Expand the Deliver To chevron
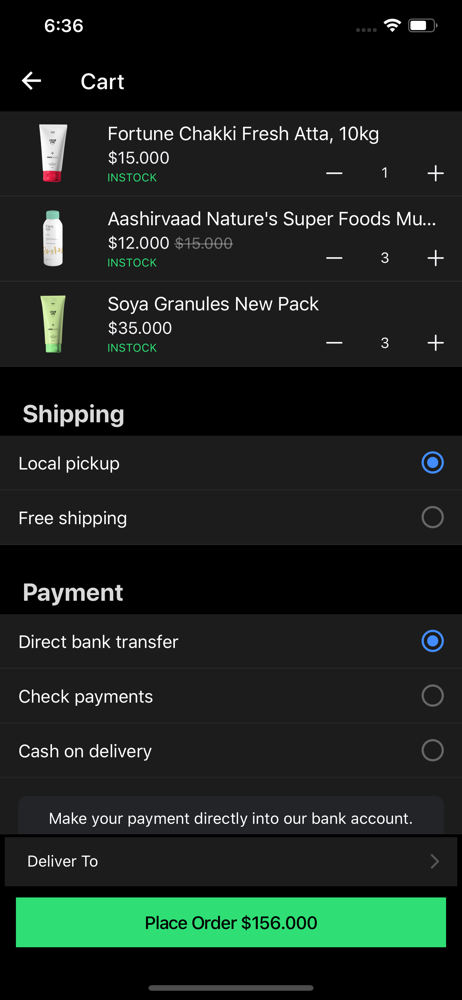 point(435,862)
